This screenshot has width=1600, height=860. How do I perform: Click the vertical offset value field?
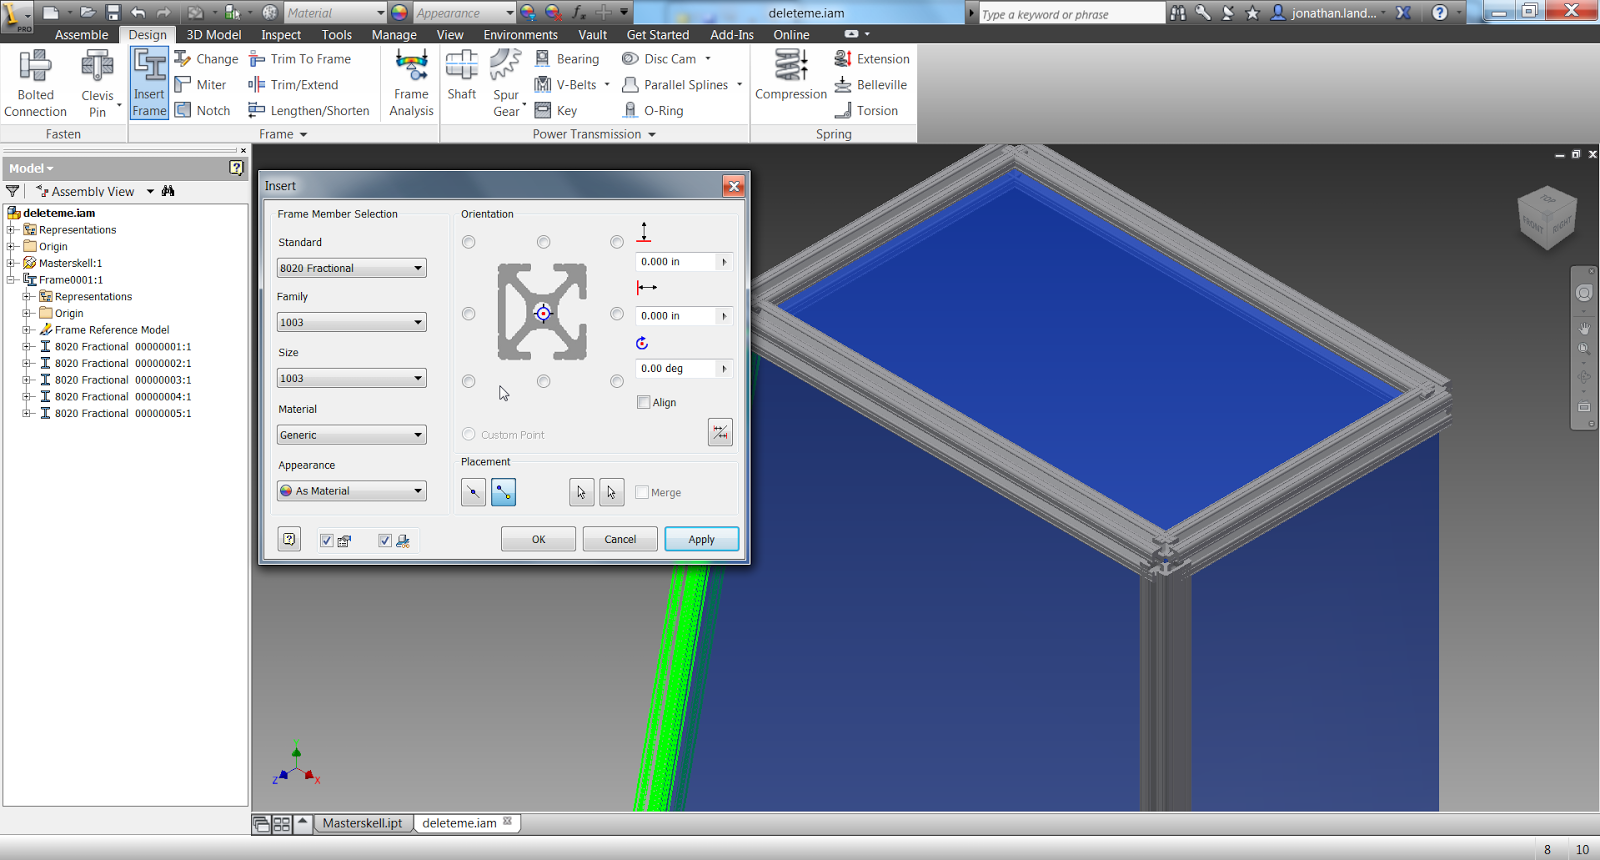coord(677,262)
